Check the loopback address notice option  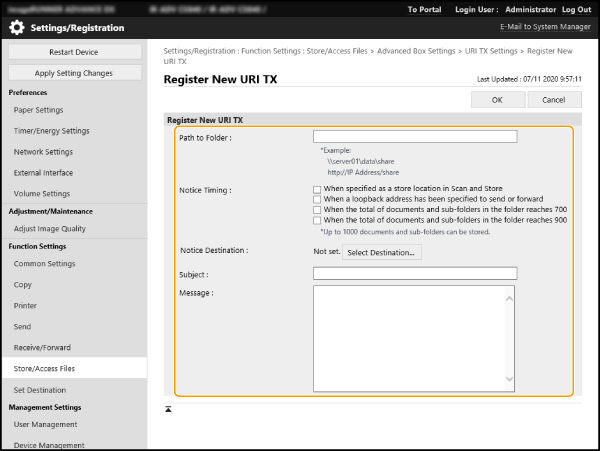pyautogui.click(x=317, y=199)
